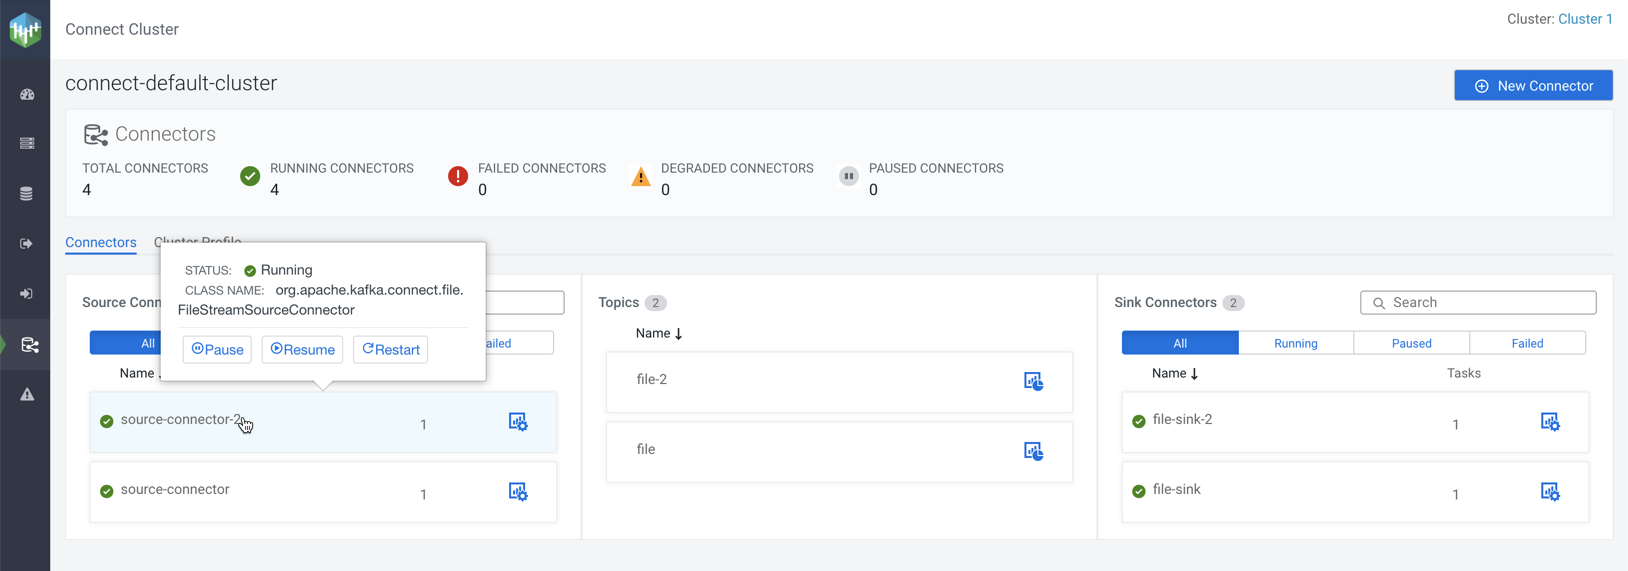The height and width of the screenshot is (571, 1628).
Task: Open profile icon for file-sink-2
Action: click(1550, 422)
